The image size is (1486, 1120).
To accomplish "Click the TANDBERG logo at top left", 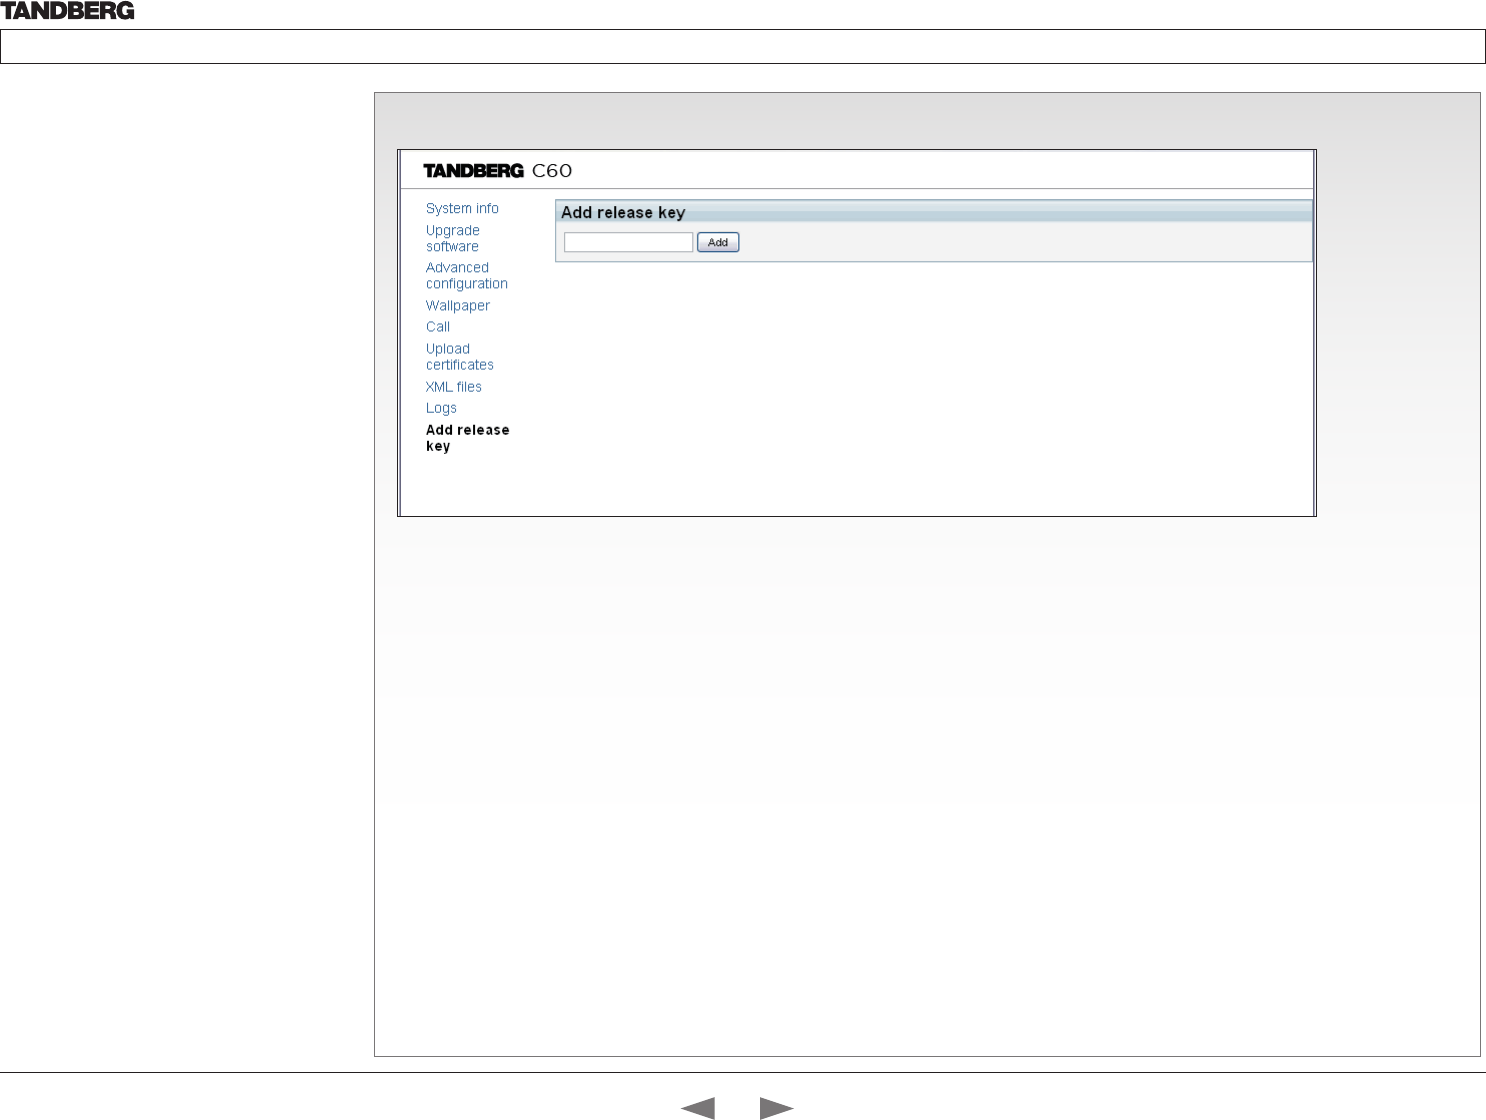I will [x=68, y=11].
